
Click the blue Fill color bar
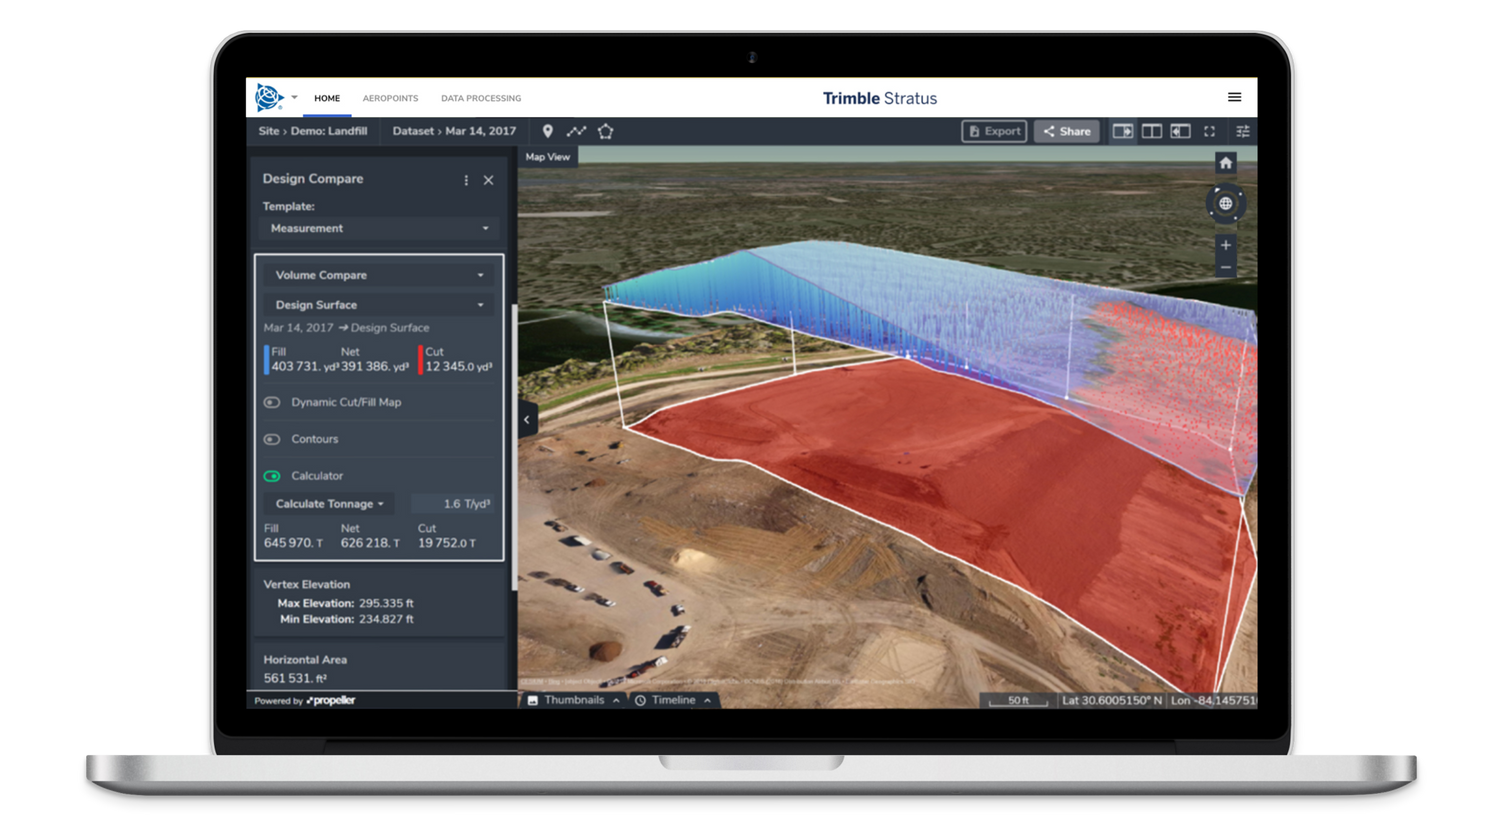coord(266,359)
